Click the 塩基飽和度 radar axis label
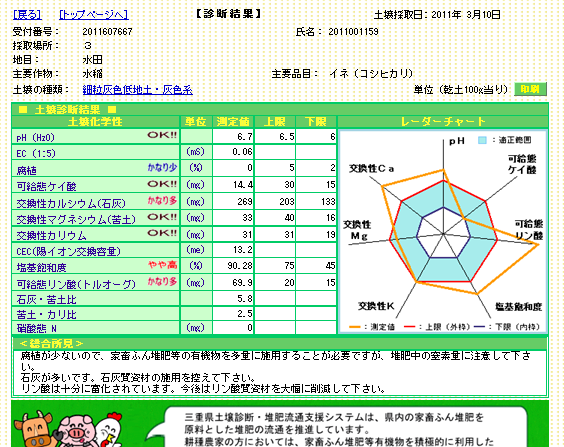 pos(518,306)
